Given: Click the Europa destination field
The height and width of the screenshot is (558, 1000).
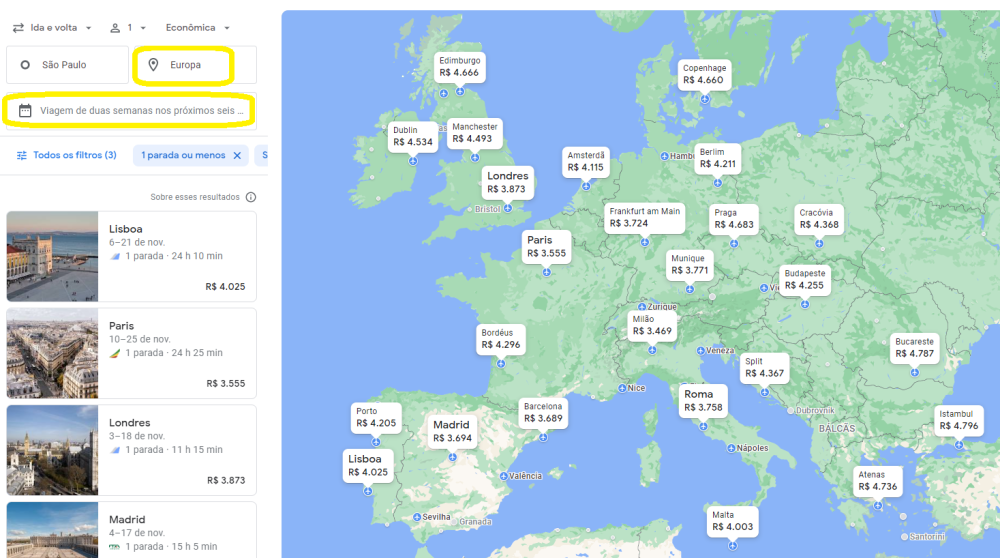Looking at the screenshot, I should pos(195,65).
